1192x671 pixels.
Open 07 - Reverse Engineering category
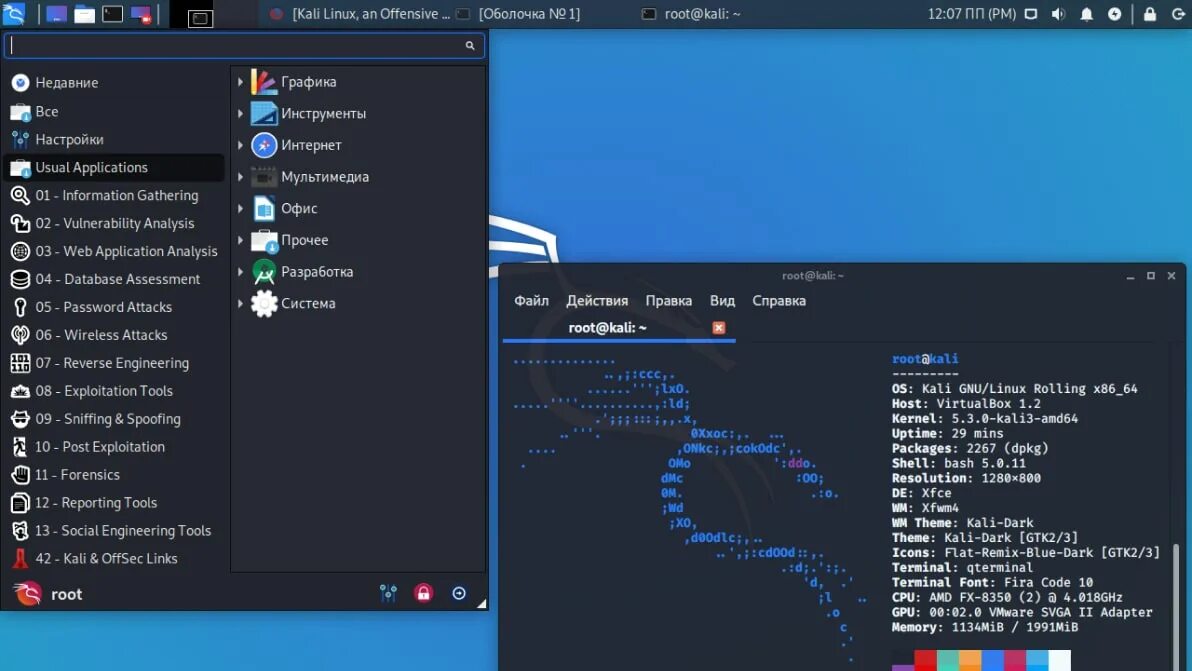(114, 363)
